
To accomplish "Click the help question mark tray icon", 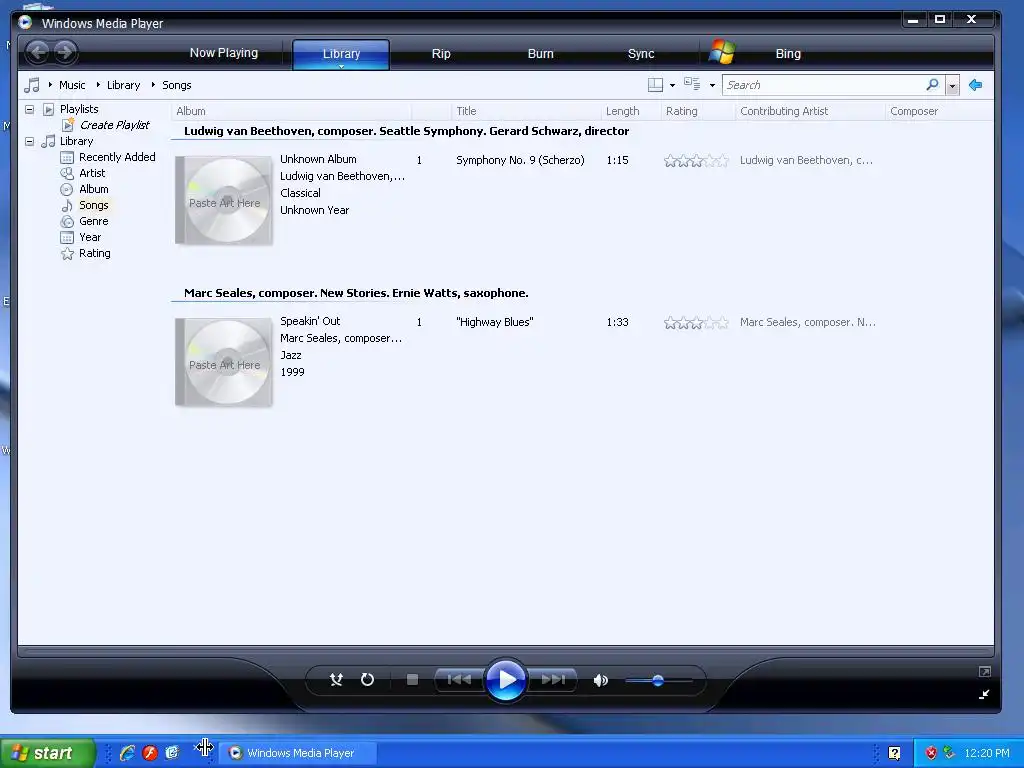I will pos(894,753).
